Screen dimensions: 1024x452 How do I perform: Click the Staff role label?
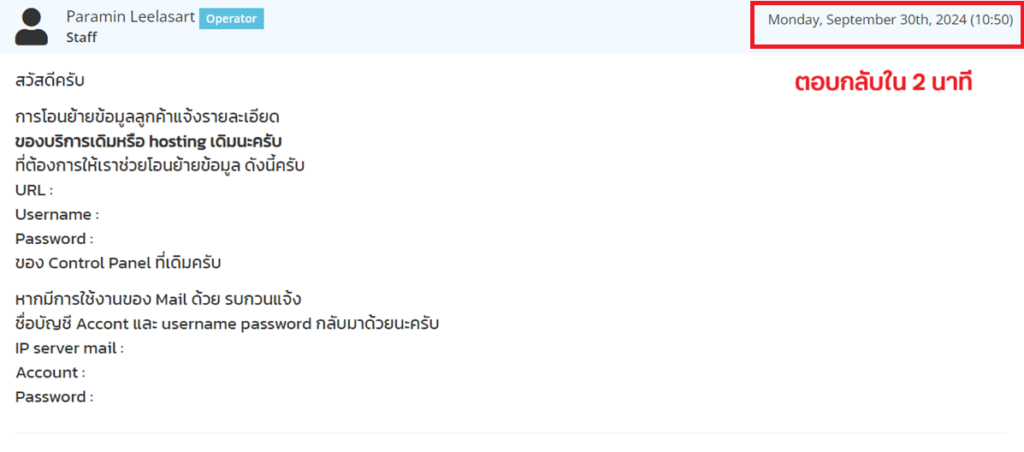[82, 37]
